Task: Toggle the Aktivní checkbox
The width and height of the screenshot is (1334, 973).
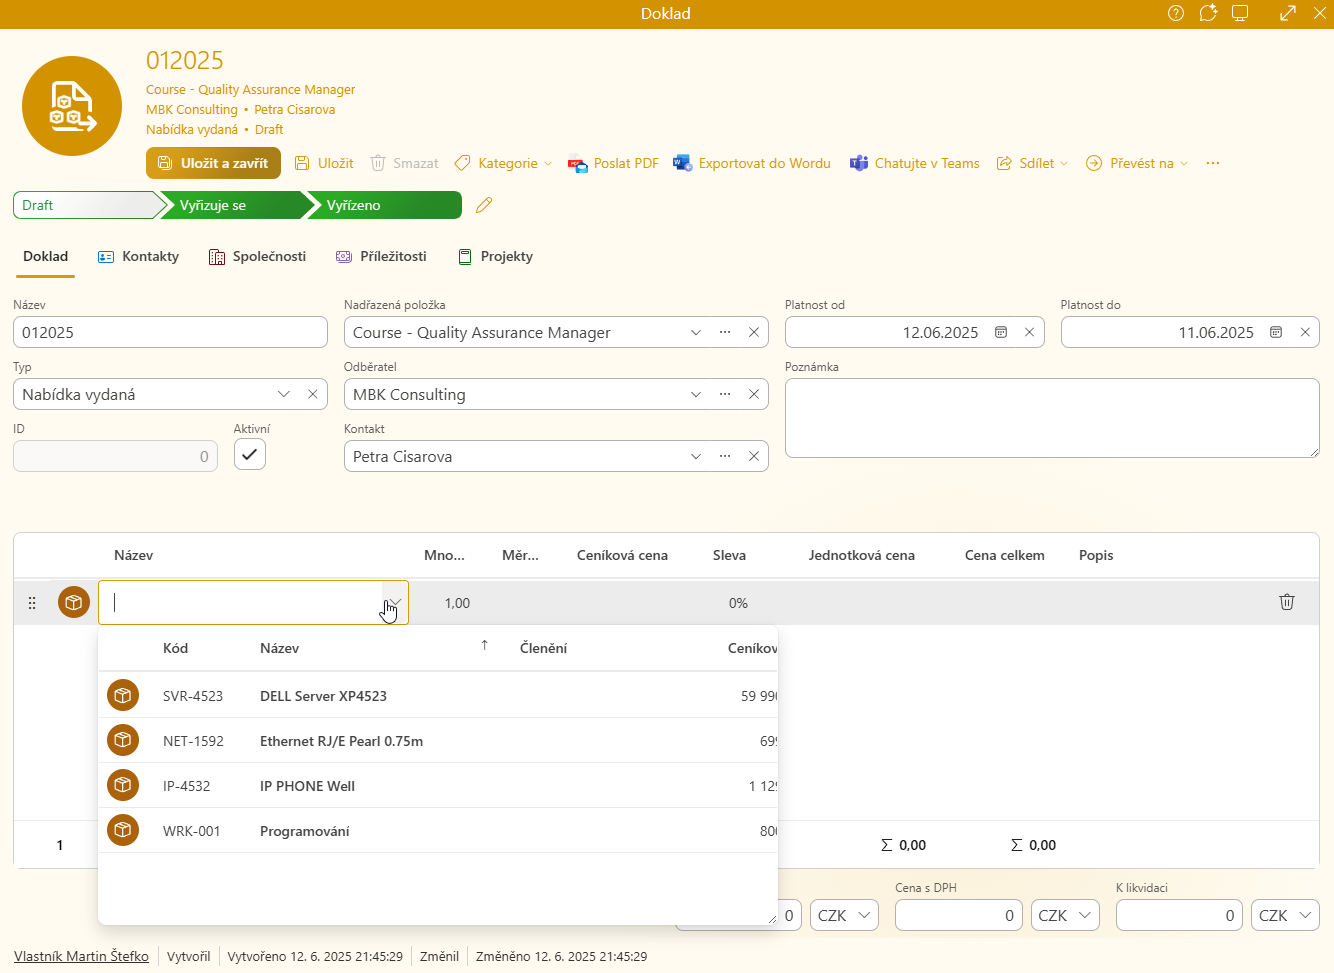Action: [x=250, y=454]
